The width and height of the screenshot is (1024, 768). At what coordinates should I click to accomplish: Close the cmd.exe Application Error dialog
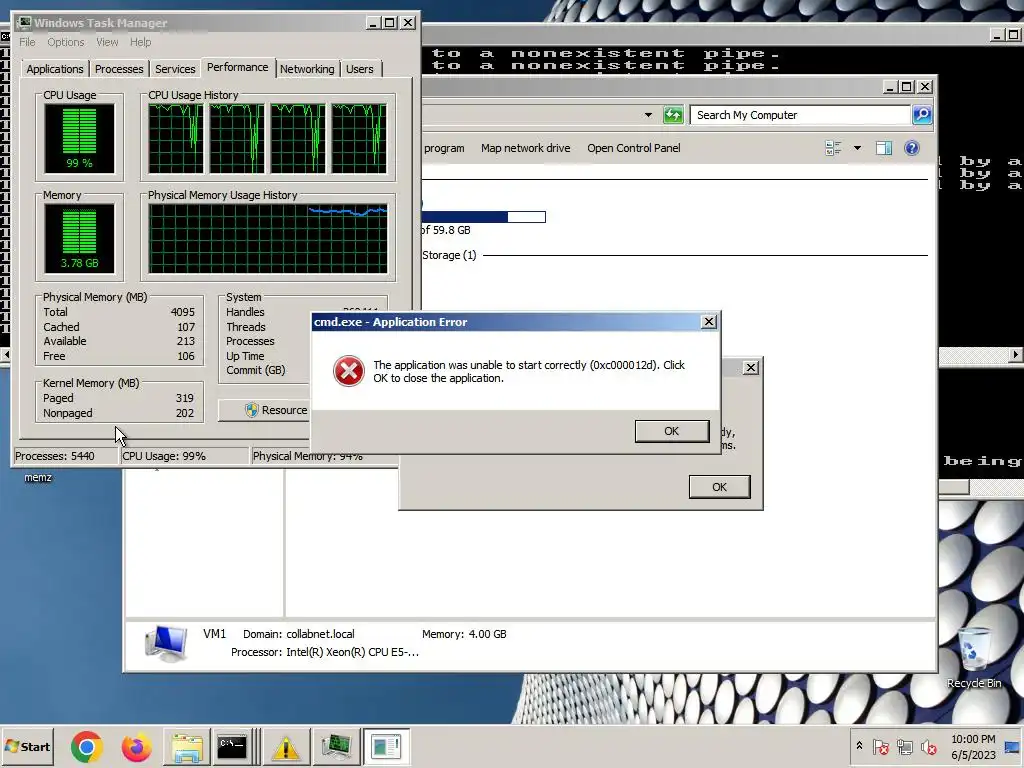tap(709, 322)
